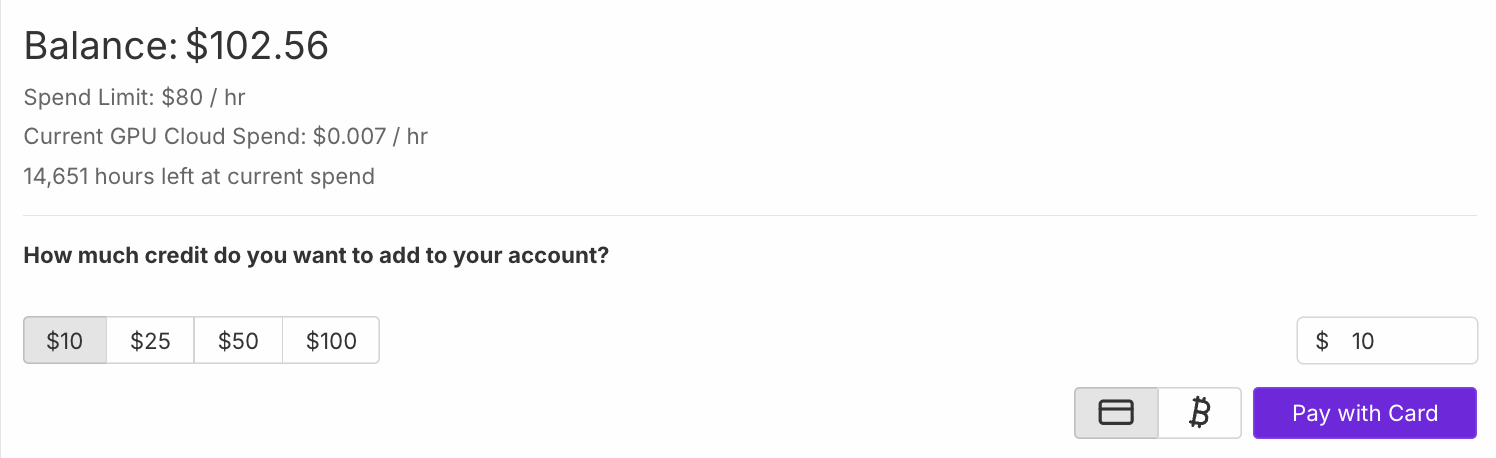Viewport: 1496px width, 458px height.
Task: Click the horizontal divider below balance details
Action: [750, 215]
